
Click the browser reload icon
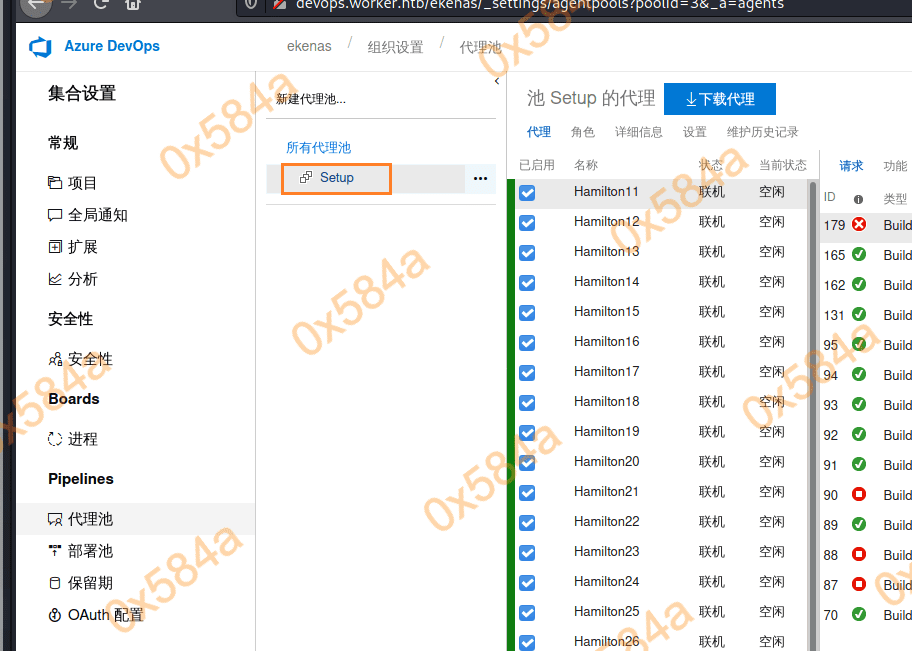(x=101, y=4)
